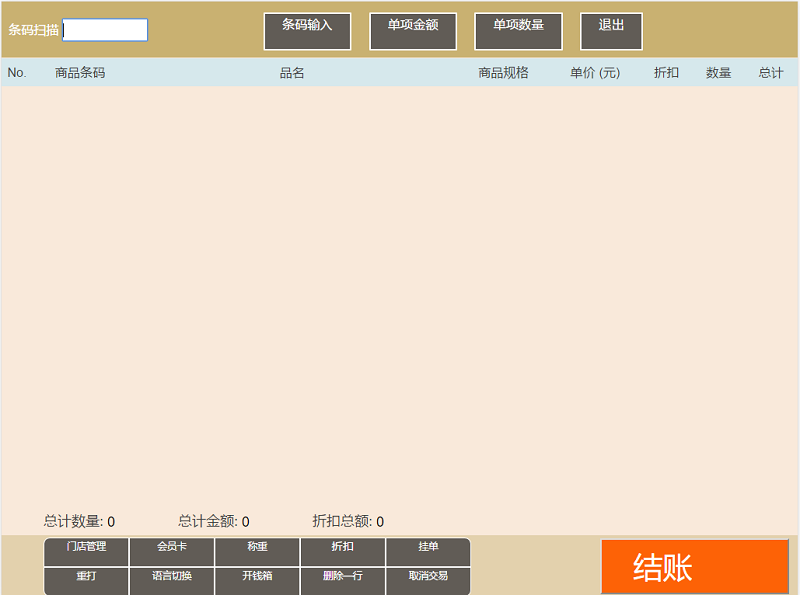The width and height of the screenshot is (800, 595).
Task: Click the 退出 exit button
Action: pos(611,32)
